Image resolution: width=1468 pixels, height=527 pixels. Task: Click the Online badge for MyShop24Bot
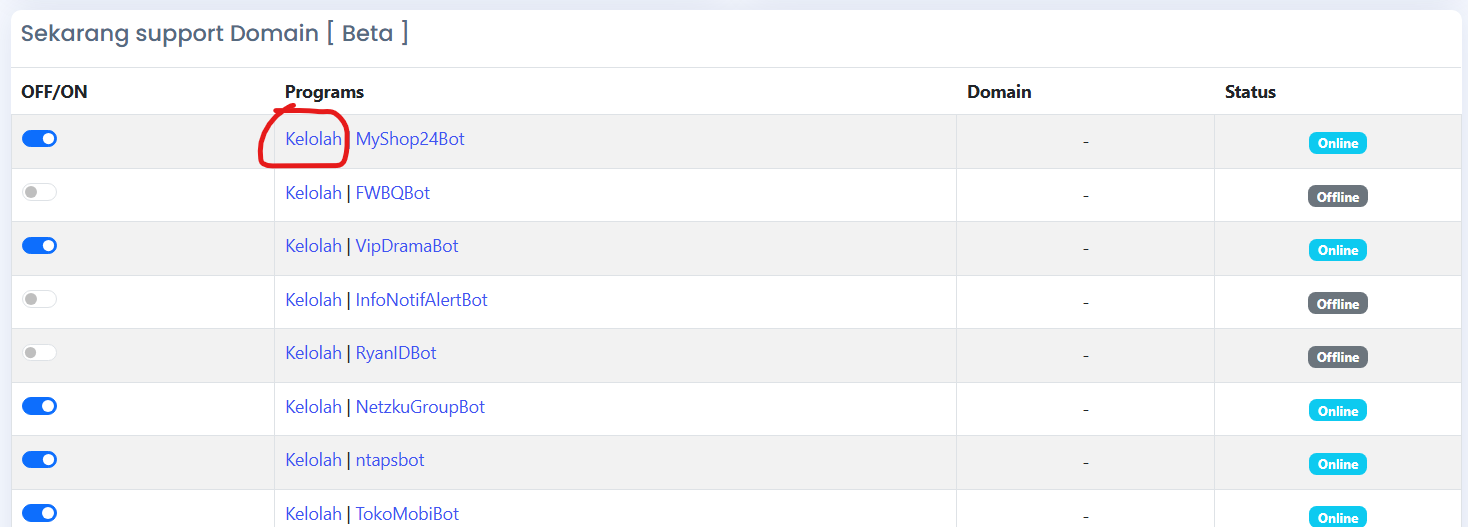click(1337, 143)
